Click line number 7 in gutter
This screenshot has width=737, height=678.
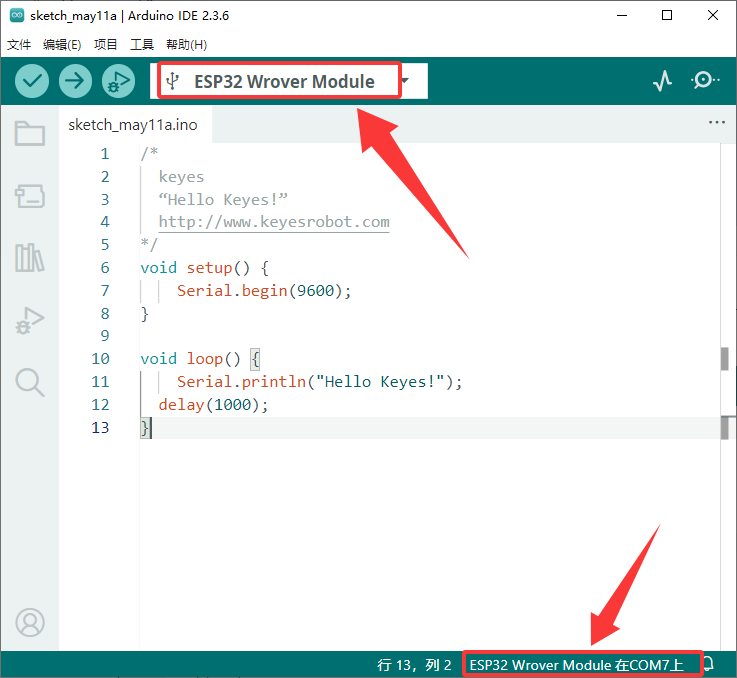(x=105, y=290)
